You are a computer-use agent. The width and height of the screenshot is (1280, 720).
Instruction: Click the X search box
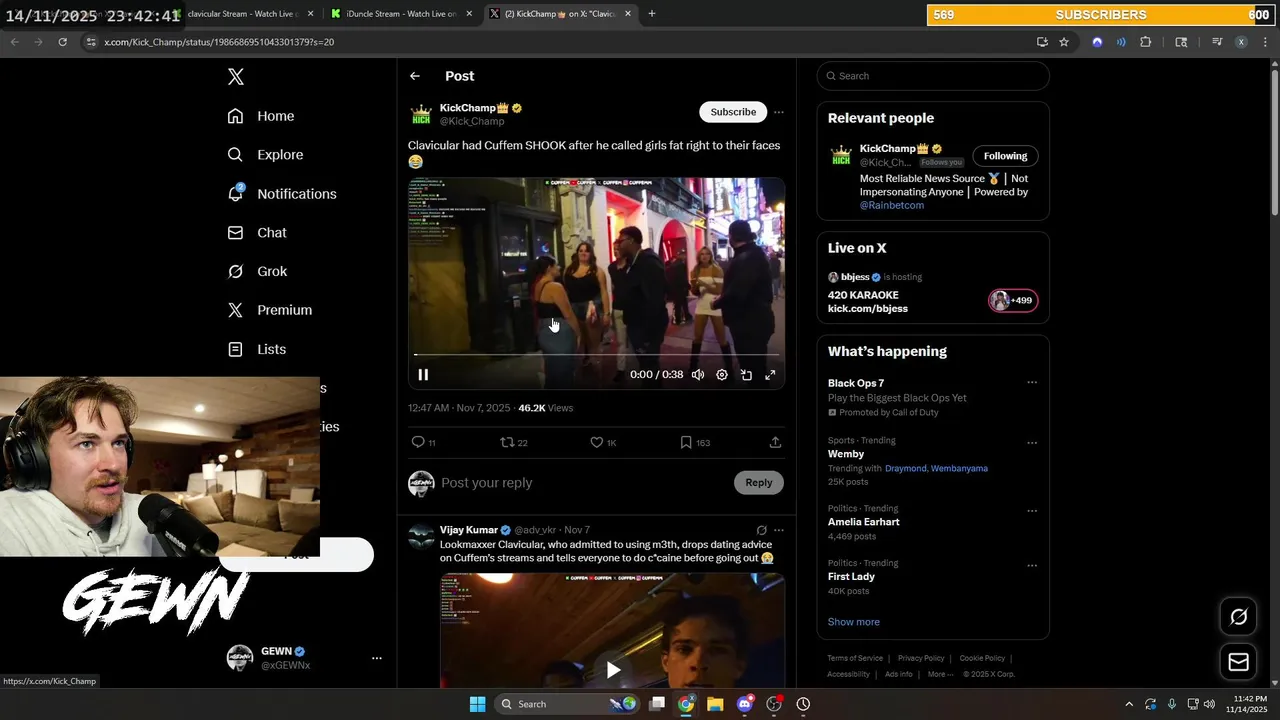coord(933,76)
